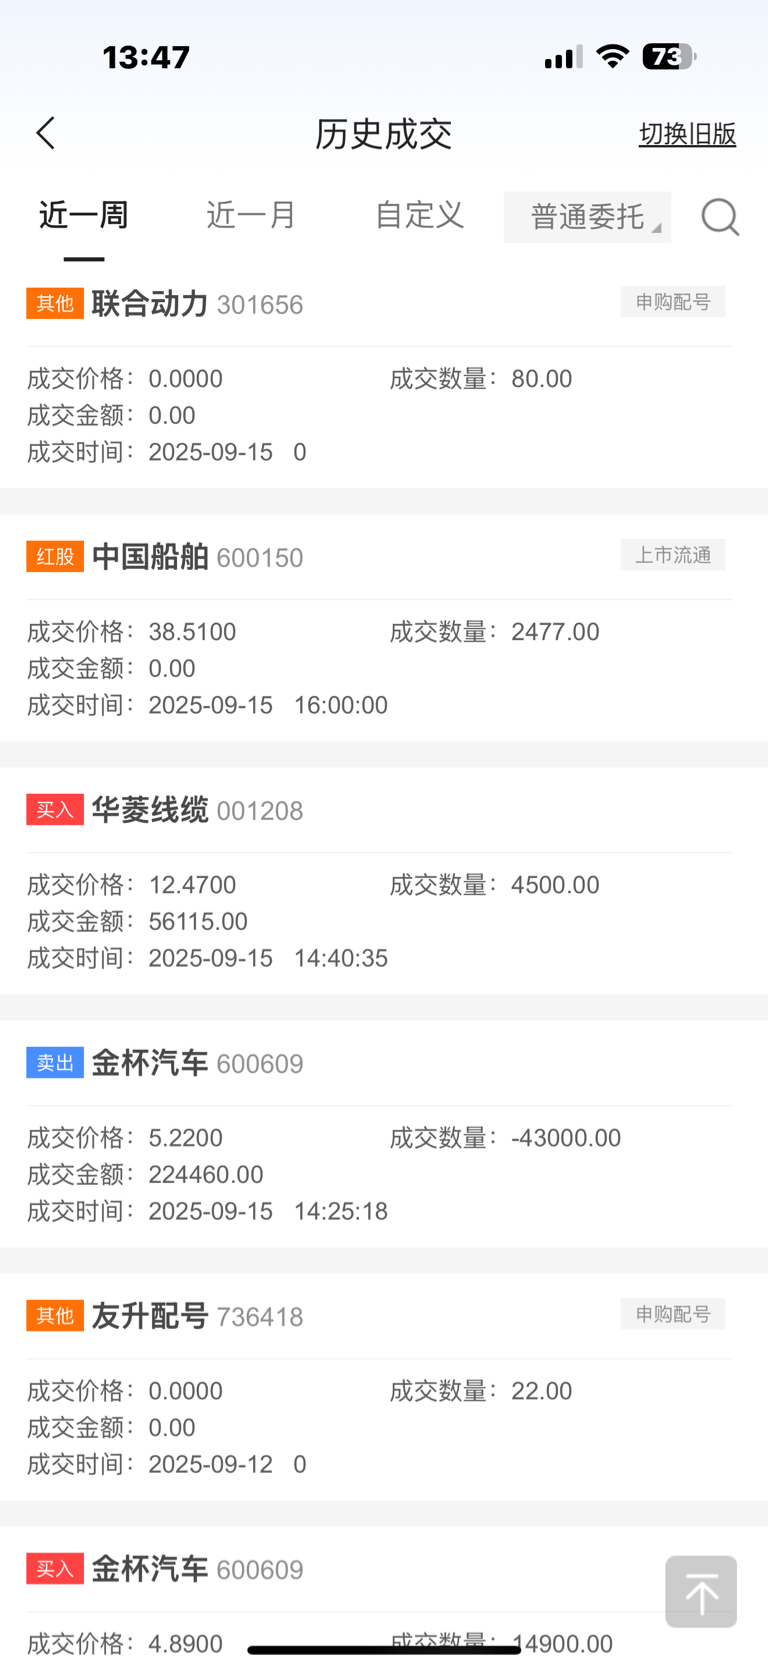This screenshot has height=1669, width=768.
Task: Tap the back arrow icon
Action: [46, 133]
